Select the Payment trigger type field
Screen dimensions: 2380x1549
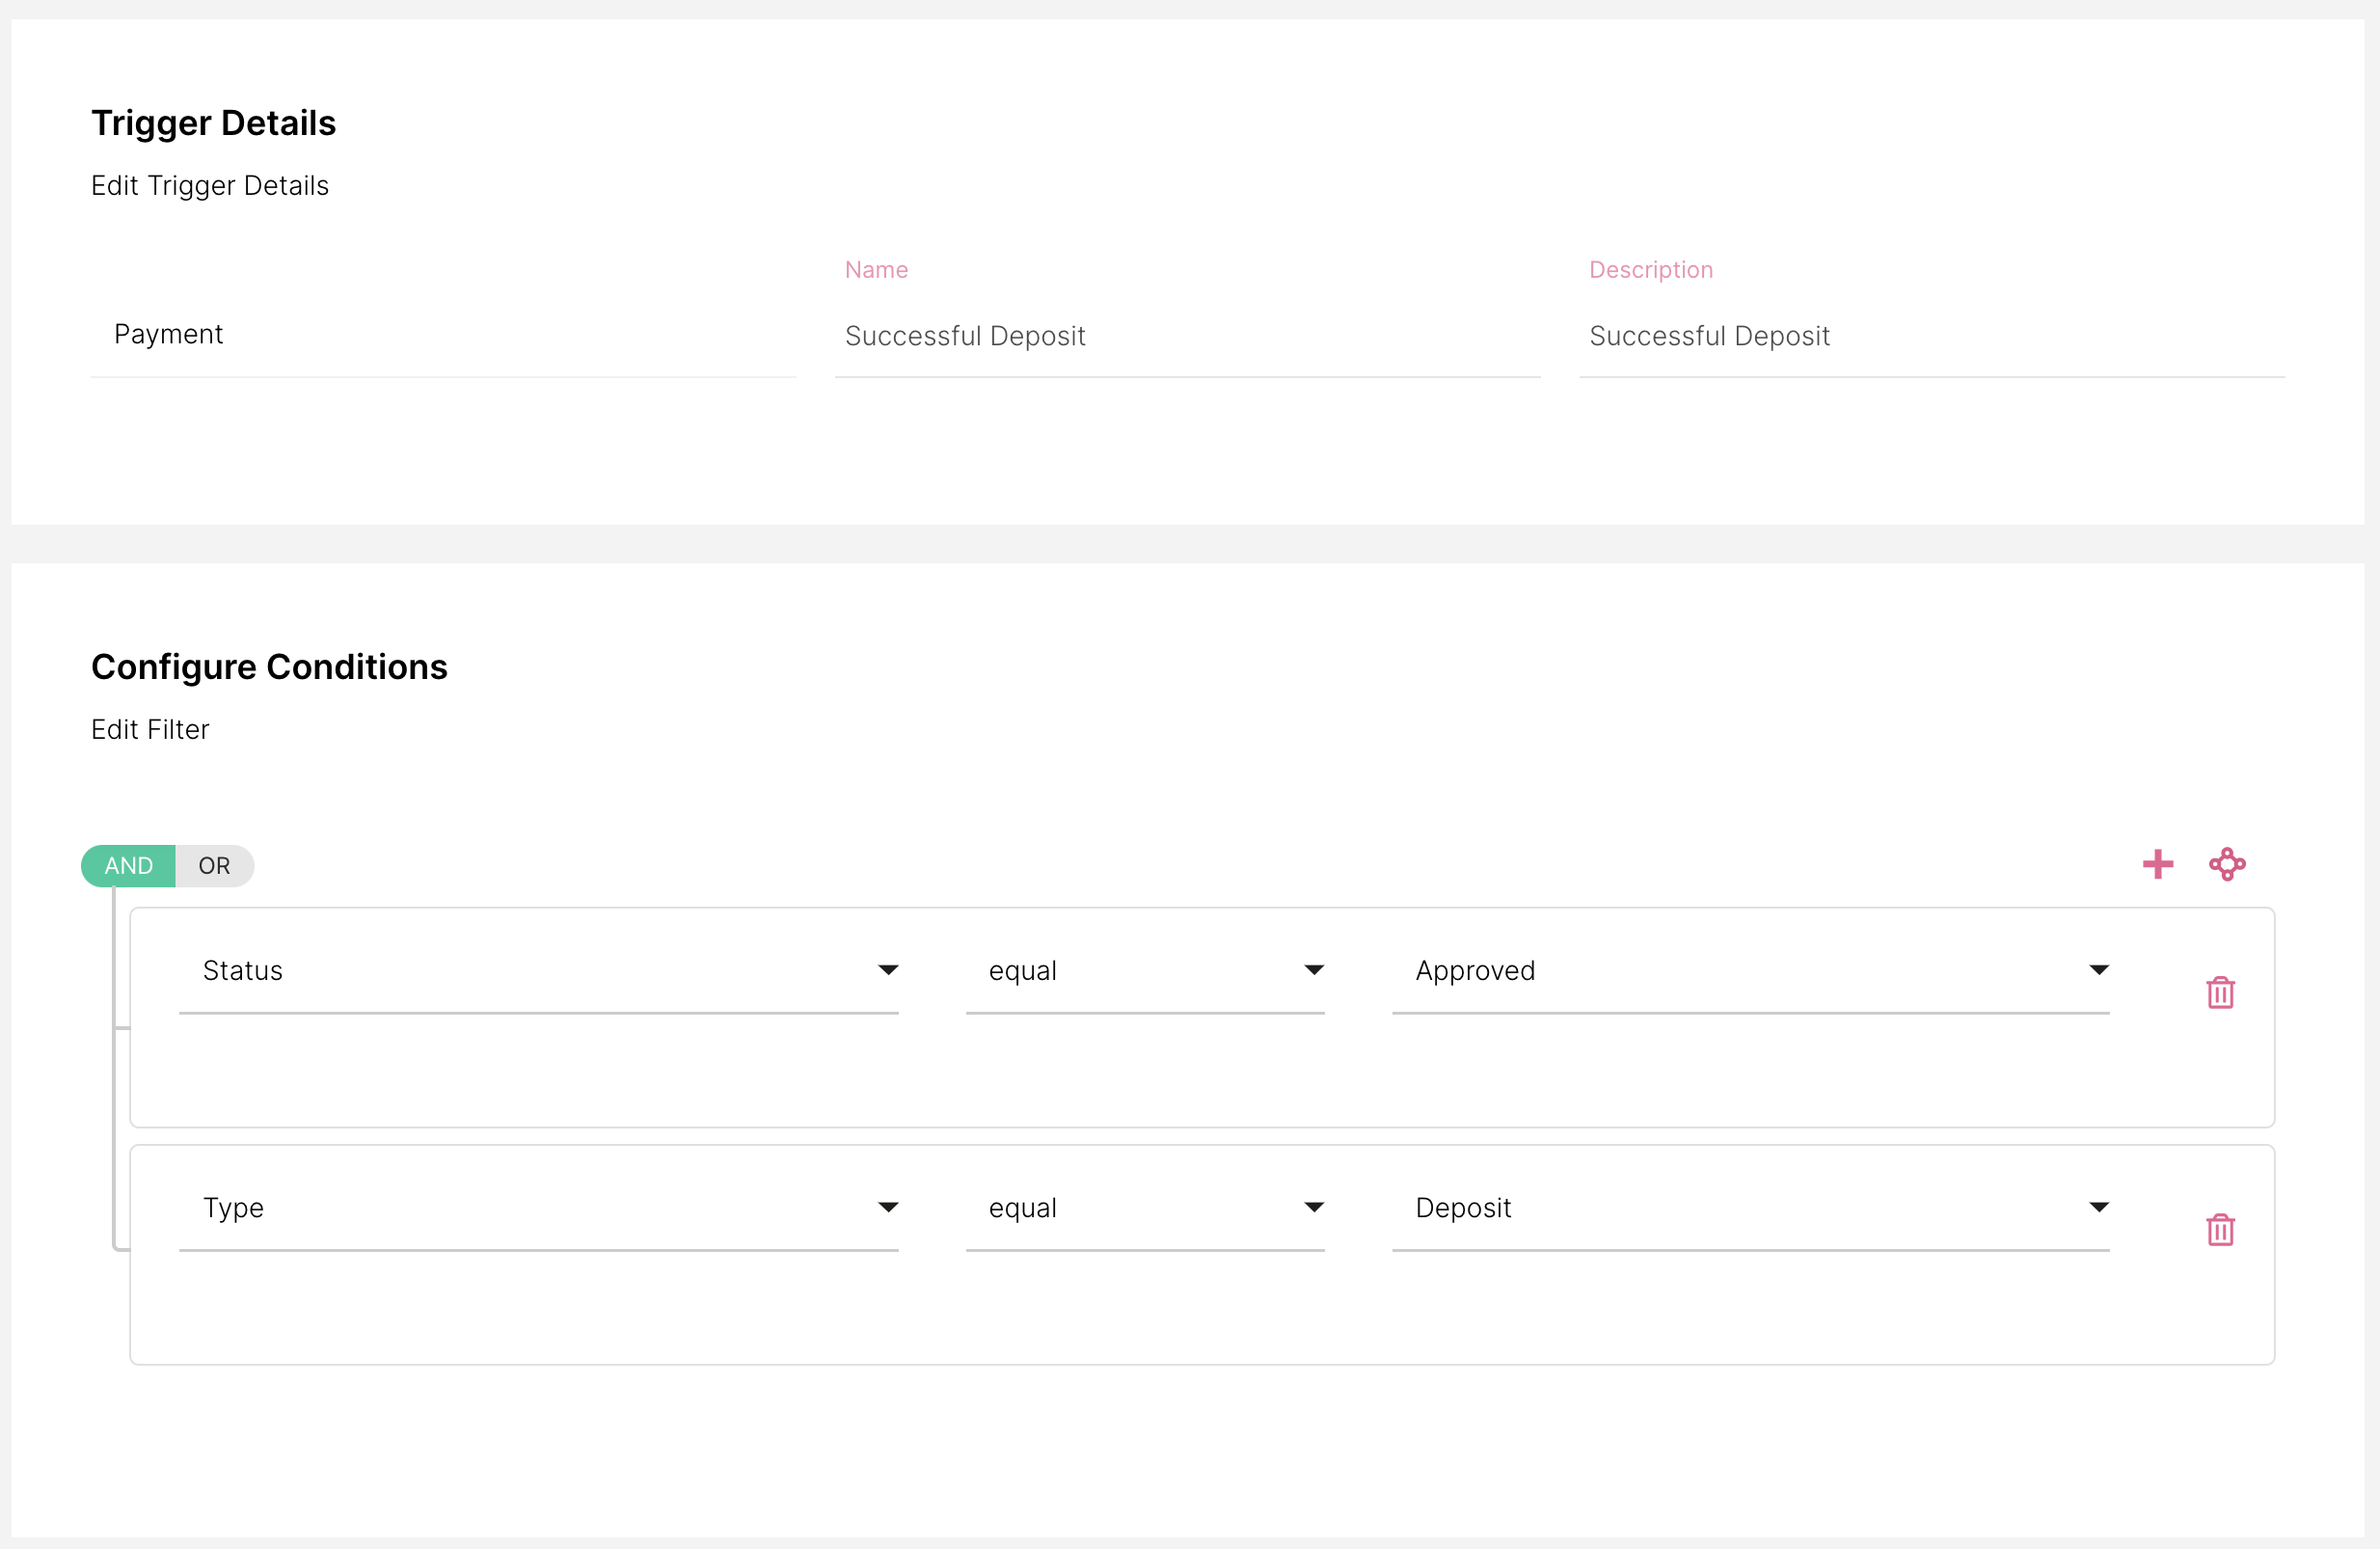(x=443, y=335)
